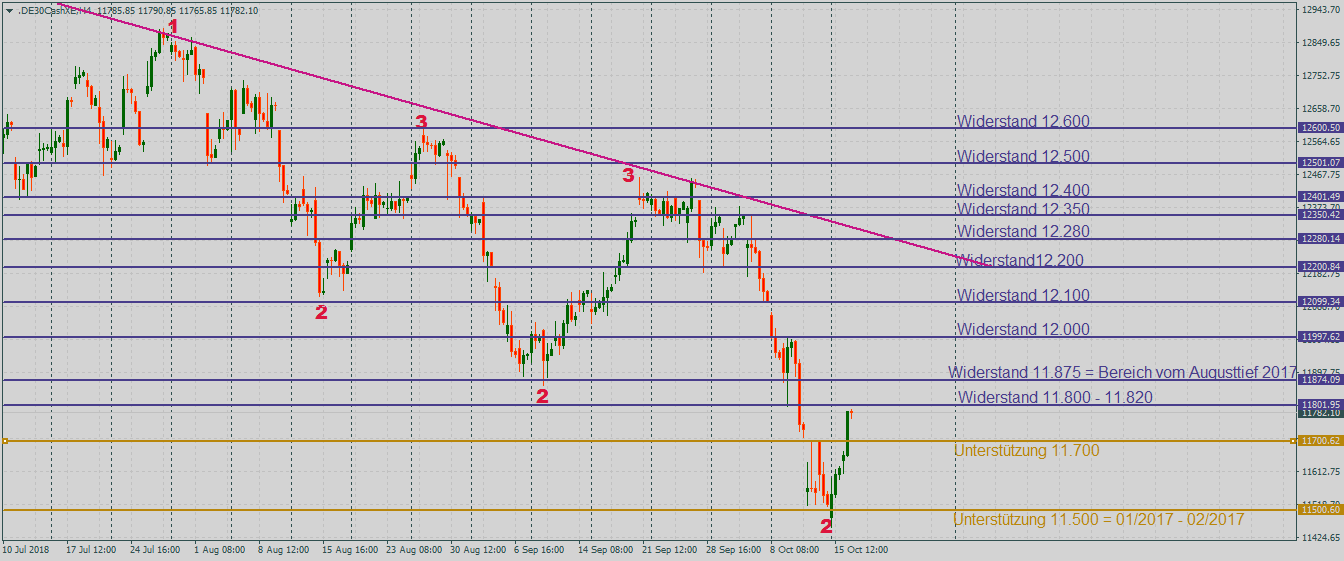Select the Widerstand 11.875 Augusttief 2017 label

point(1122,372)
